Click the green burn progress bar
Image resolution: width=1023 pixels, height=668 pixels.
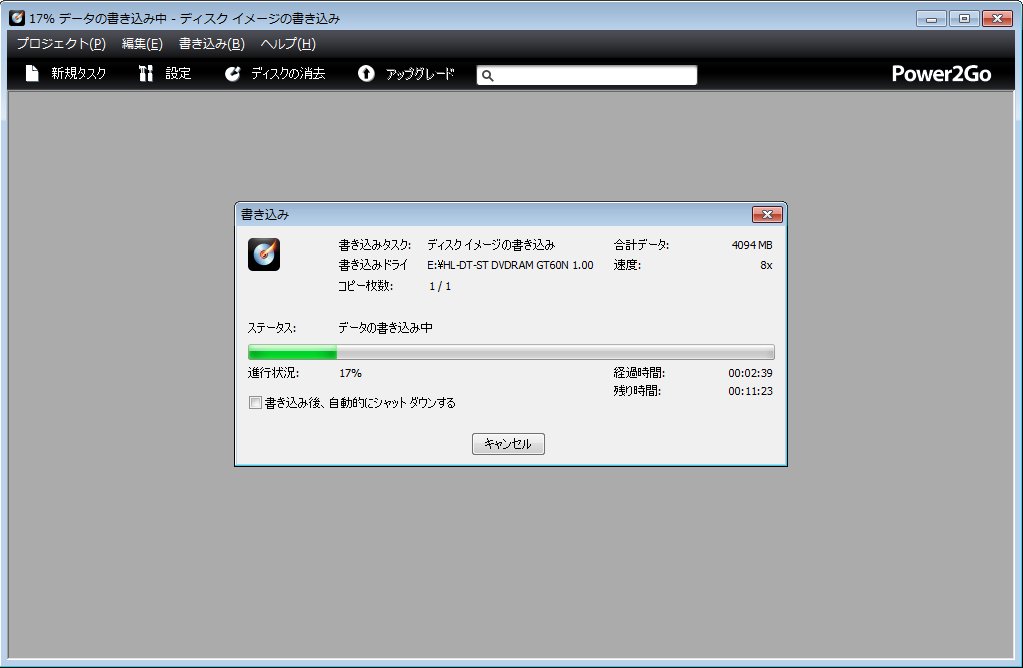pyautogui.click(x=511, y=352)
